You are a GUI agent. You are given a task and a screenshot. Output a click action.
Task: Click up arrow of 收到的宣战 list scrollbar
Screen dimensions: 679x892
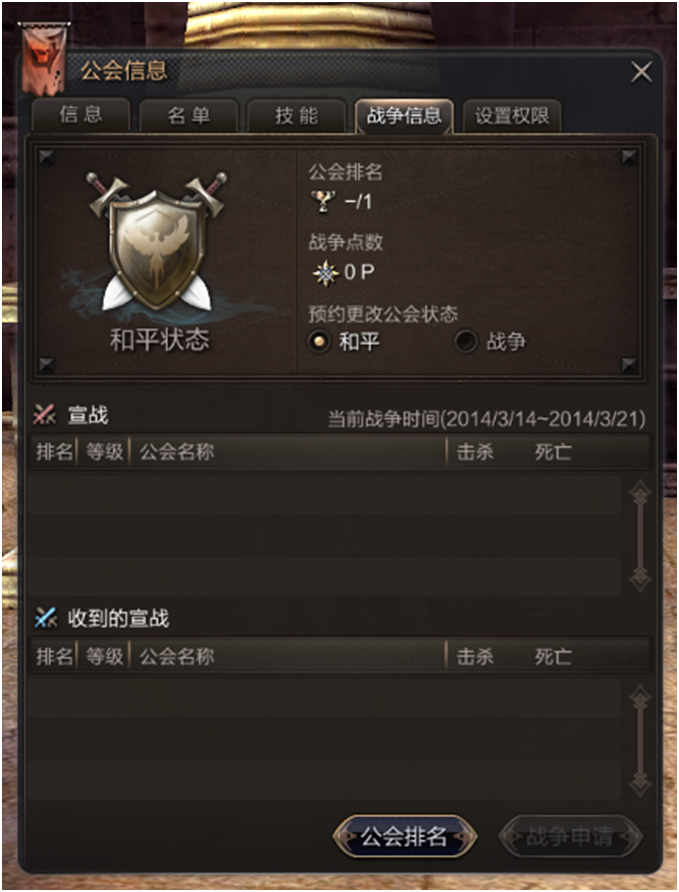point(640,697)
